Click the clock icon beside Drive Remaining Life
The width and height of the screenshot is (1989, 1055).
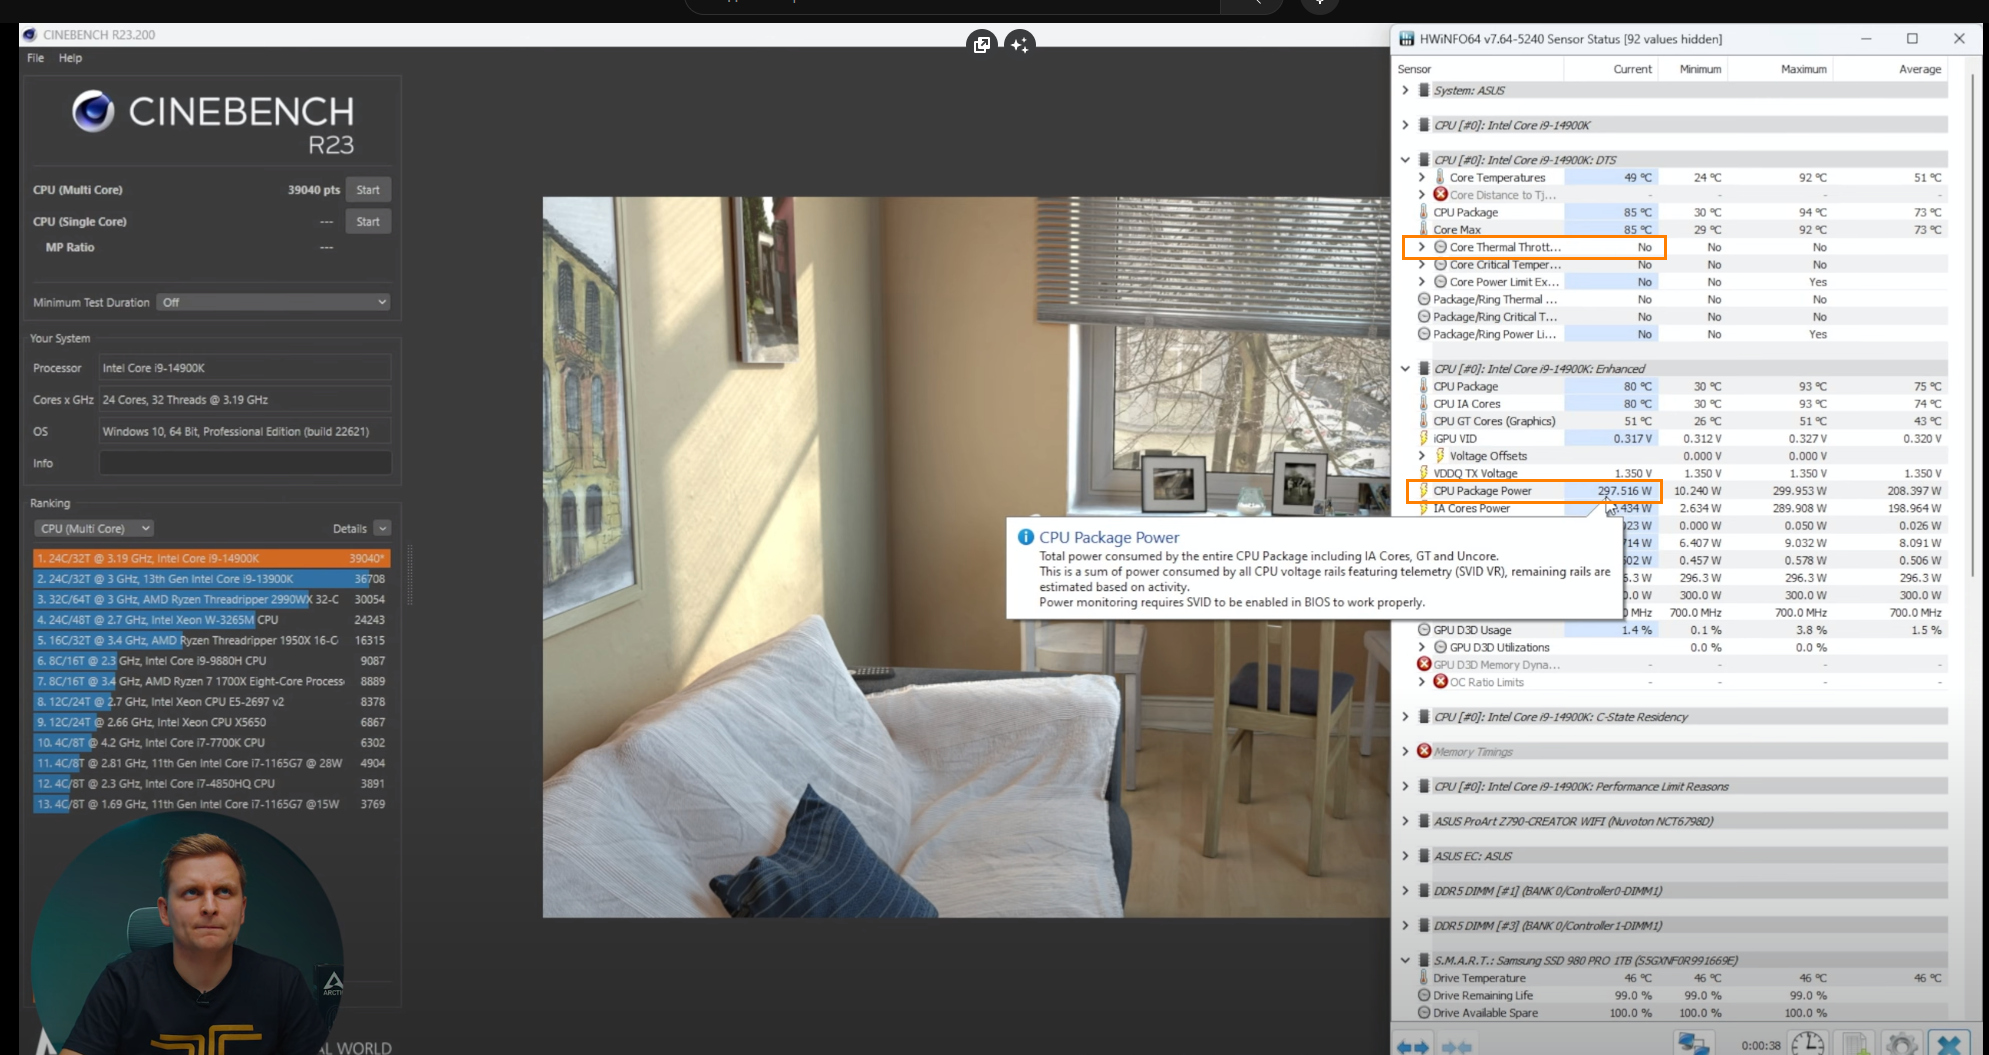pos(1424,995)
